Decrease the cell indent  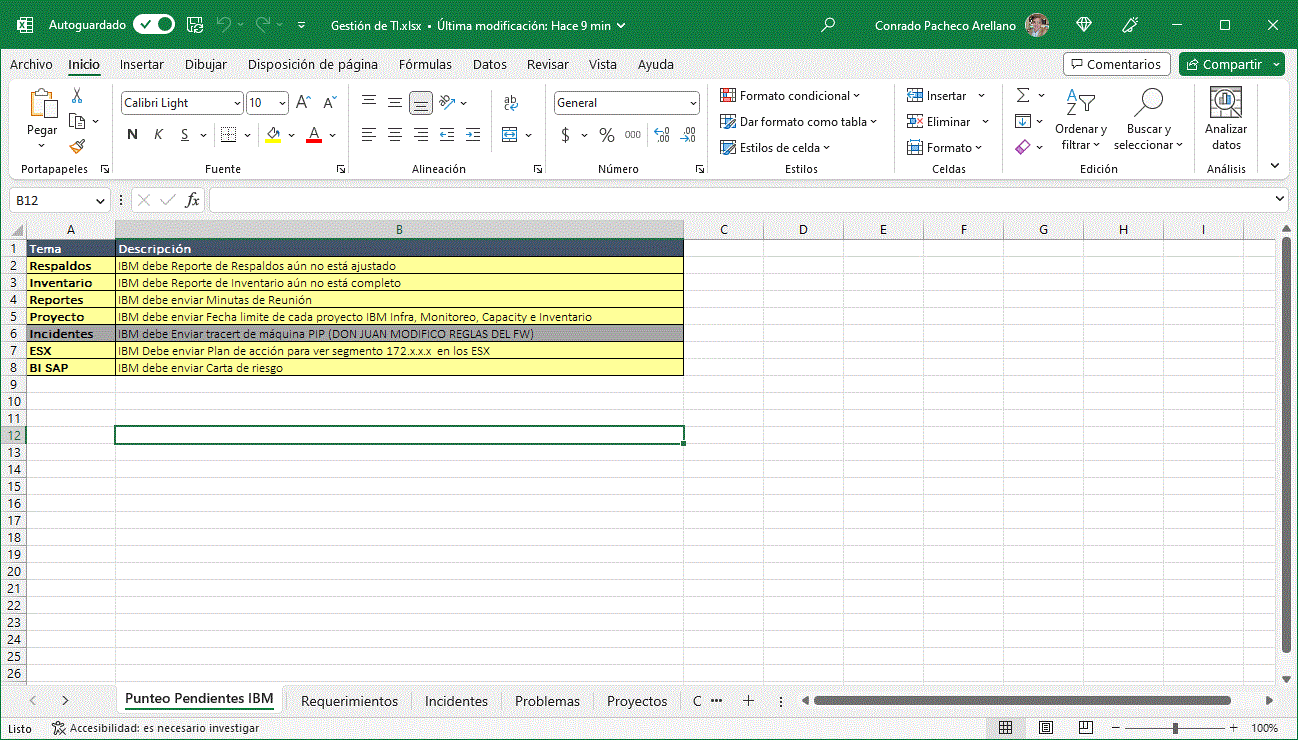coord(447,135)
